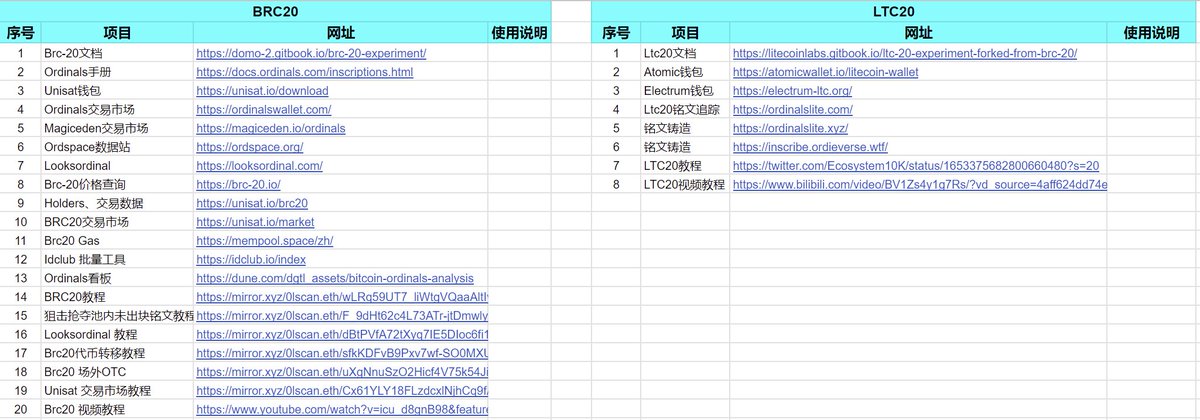Viewport: 1200px width, 420px height.
Task: Select the Magiceden交易市场 cell
Action: point(117,128)
